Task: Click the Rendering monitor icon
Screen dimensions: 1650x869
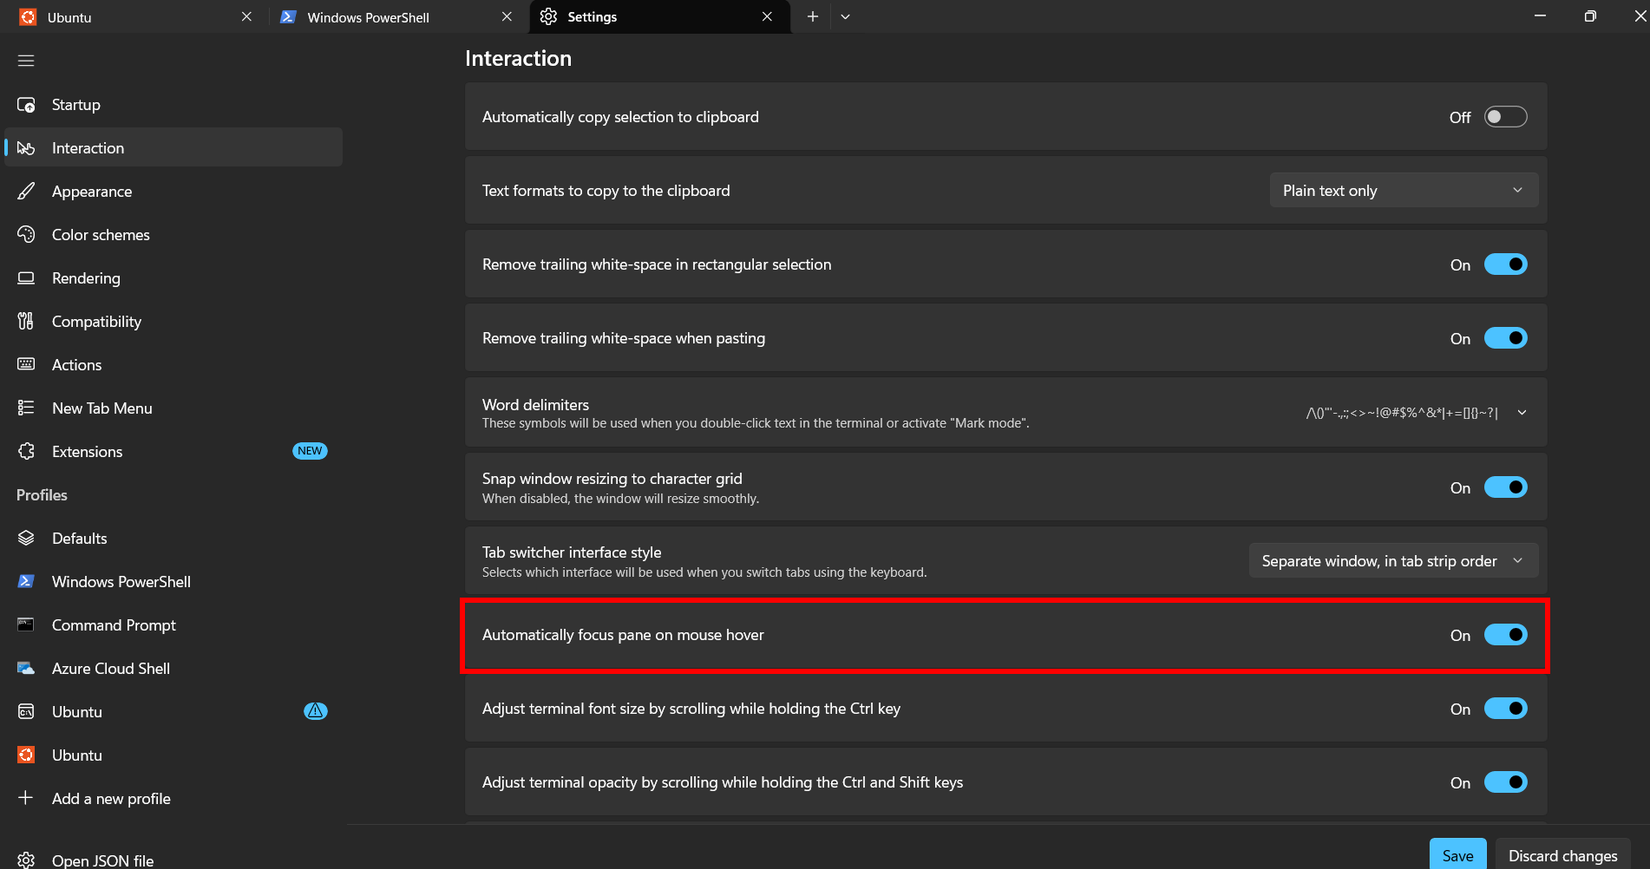Action: (x=26, y=278)
